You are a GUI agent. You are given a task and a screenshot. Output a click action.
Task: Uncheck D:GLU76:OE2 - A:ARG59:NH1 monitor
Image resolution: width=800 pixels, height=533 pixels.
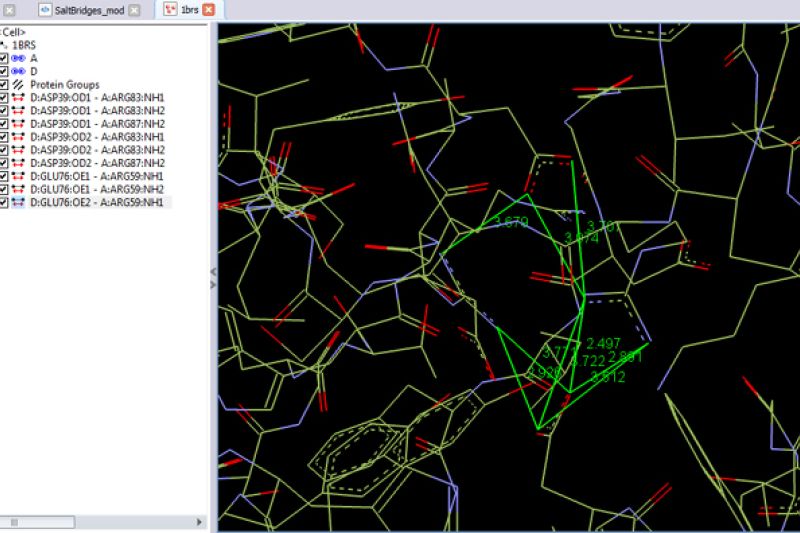tap(4, 202)
